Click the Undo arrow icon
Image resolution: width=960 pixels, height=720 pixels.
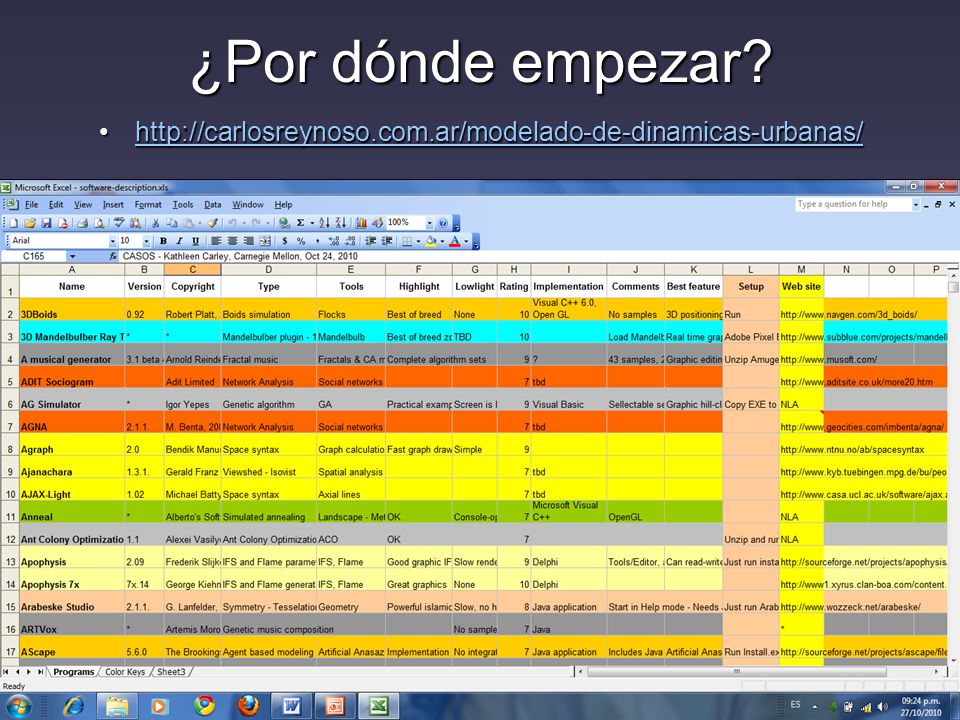pos(233,223)
